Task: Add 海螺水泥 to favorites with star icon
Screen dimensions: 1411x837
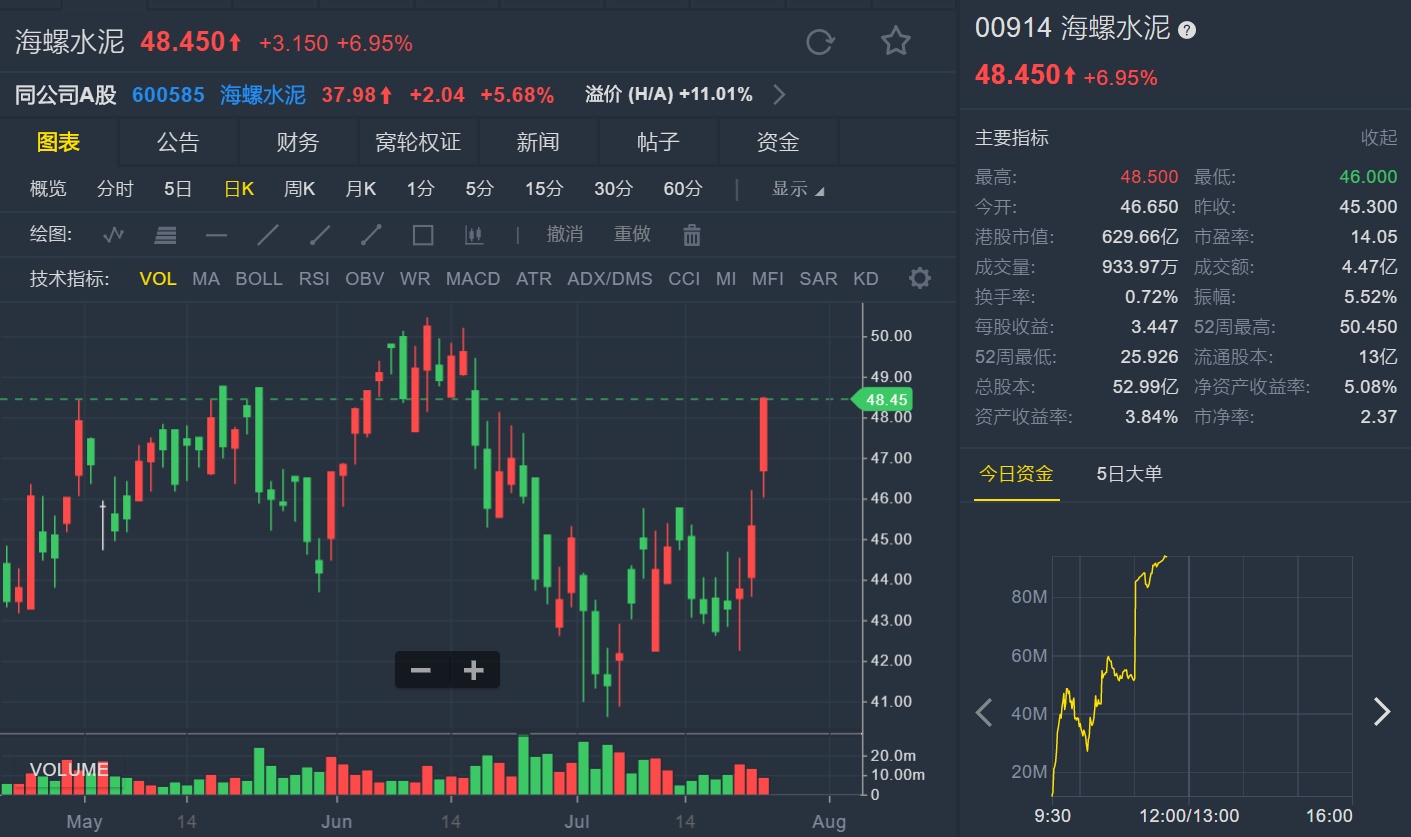Action: (895, 42)
